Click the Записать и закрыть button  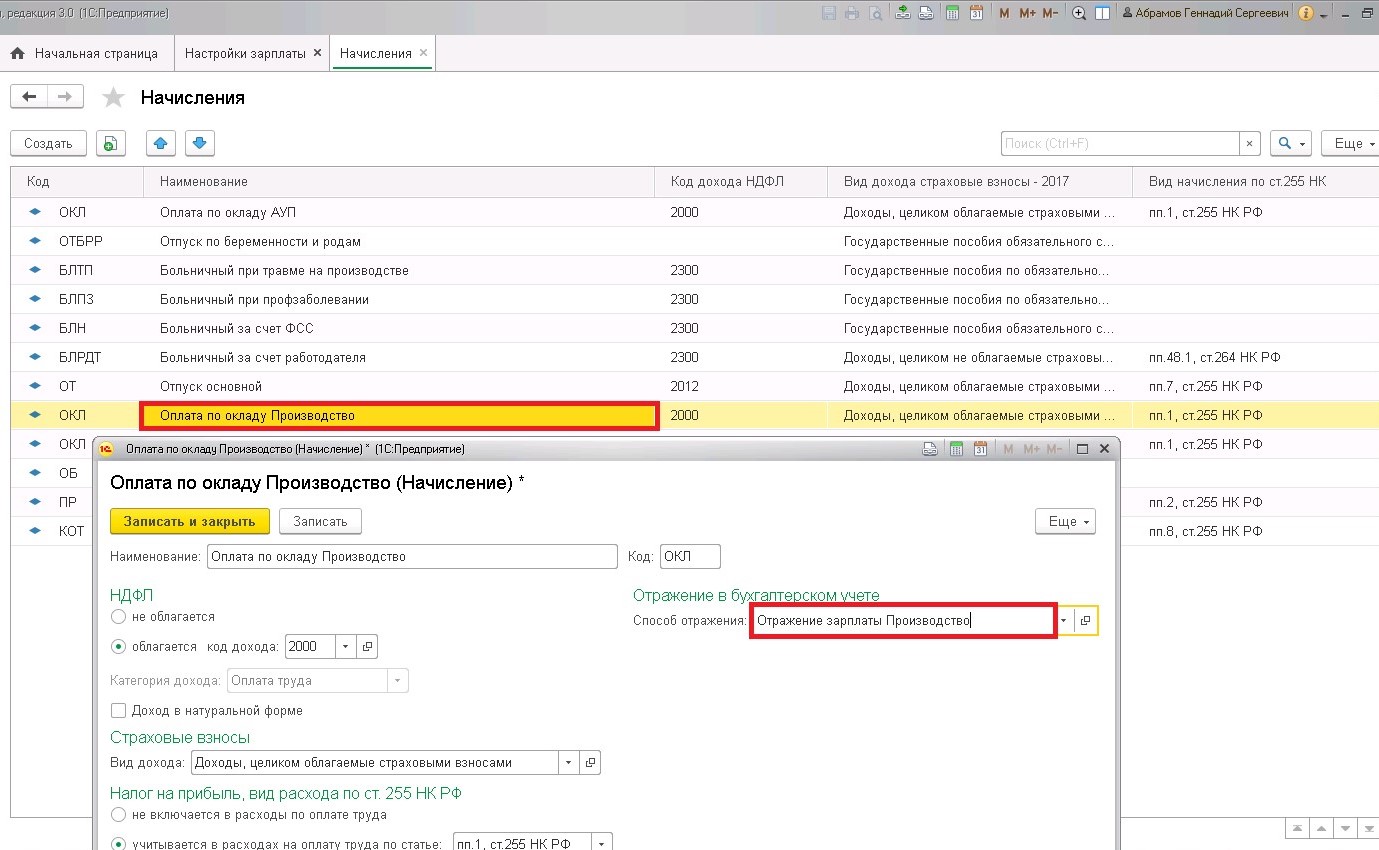pos(190,521)
